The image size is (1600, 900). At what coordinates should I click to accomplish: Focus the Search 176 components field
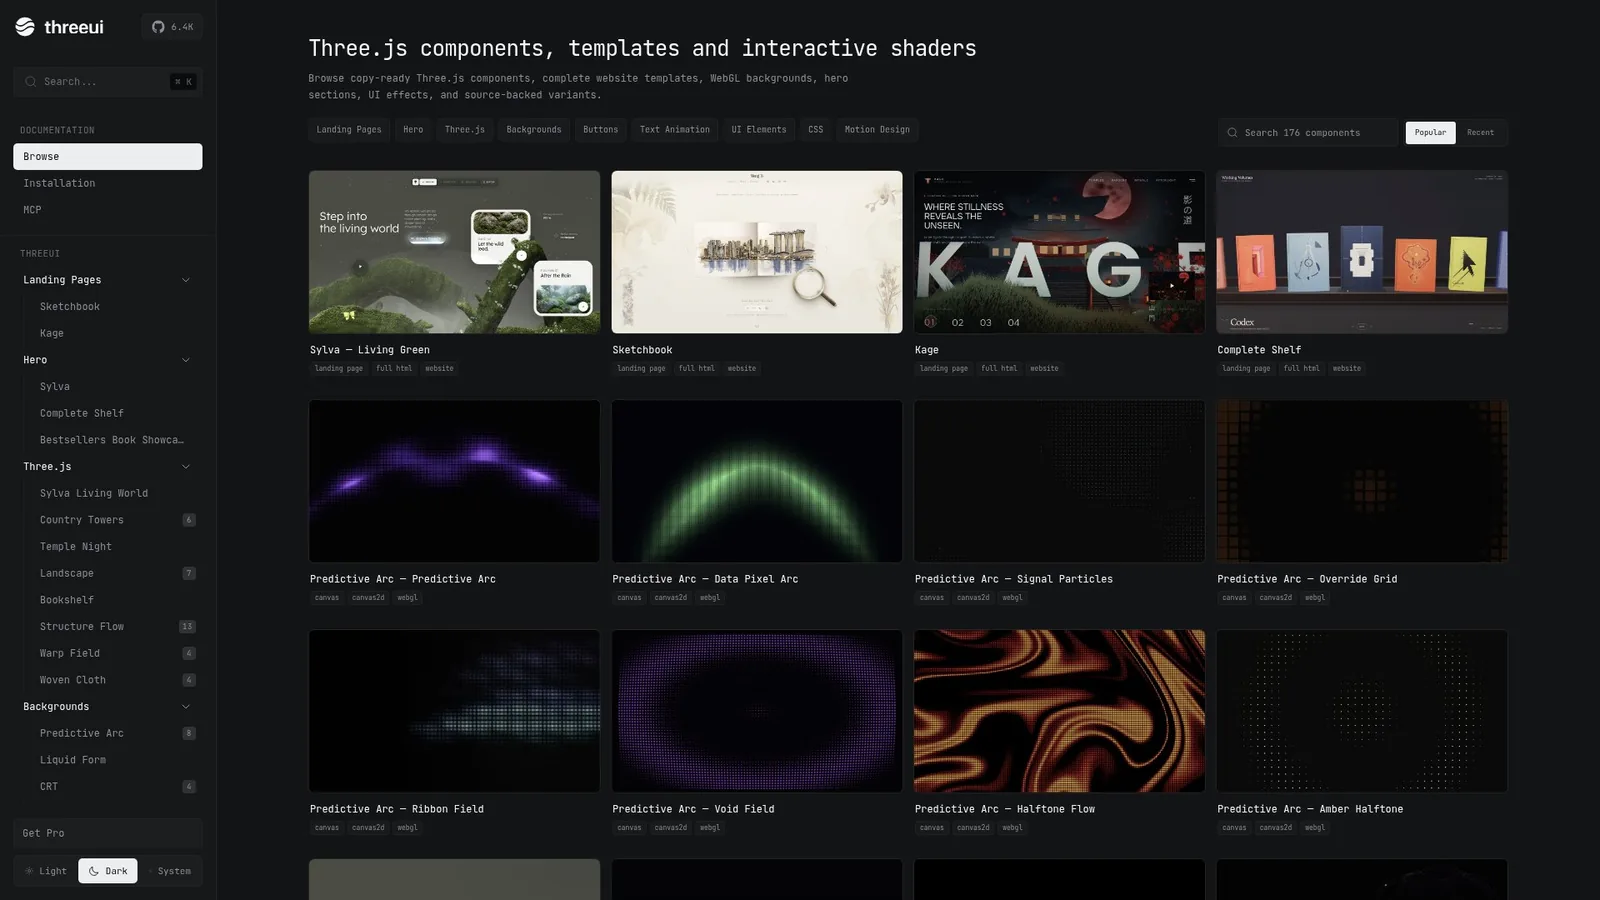pos(1308,133)
